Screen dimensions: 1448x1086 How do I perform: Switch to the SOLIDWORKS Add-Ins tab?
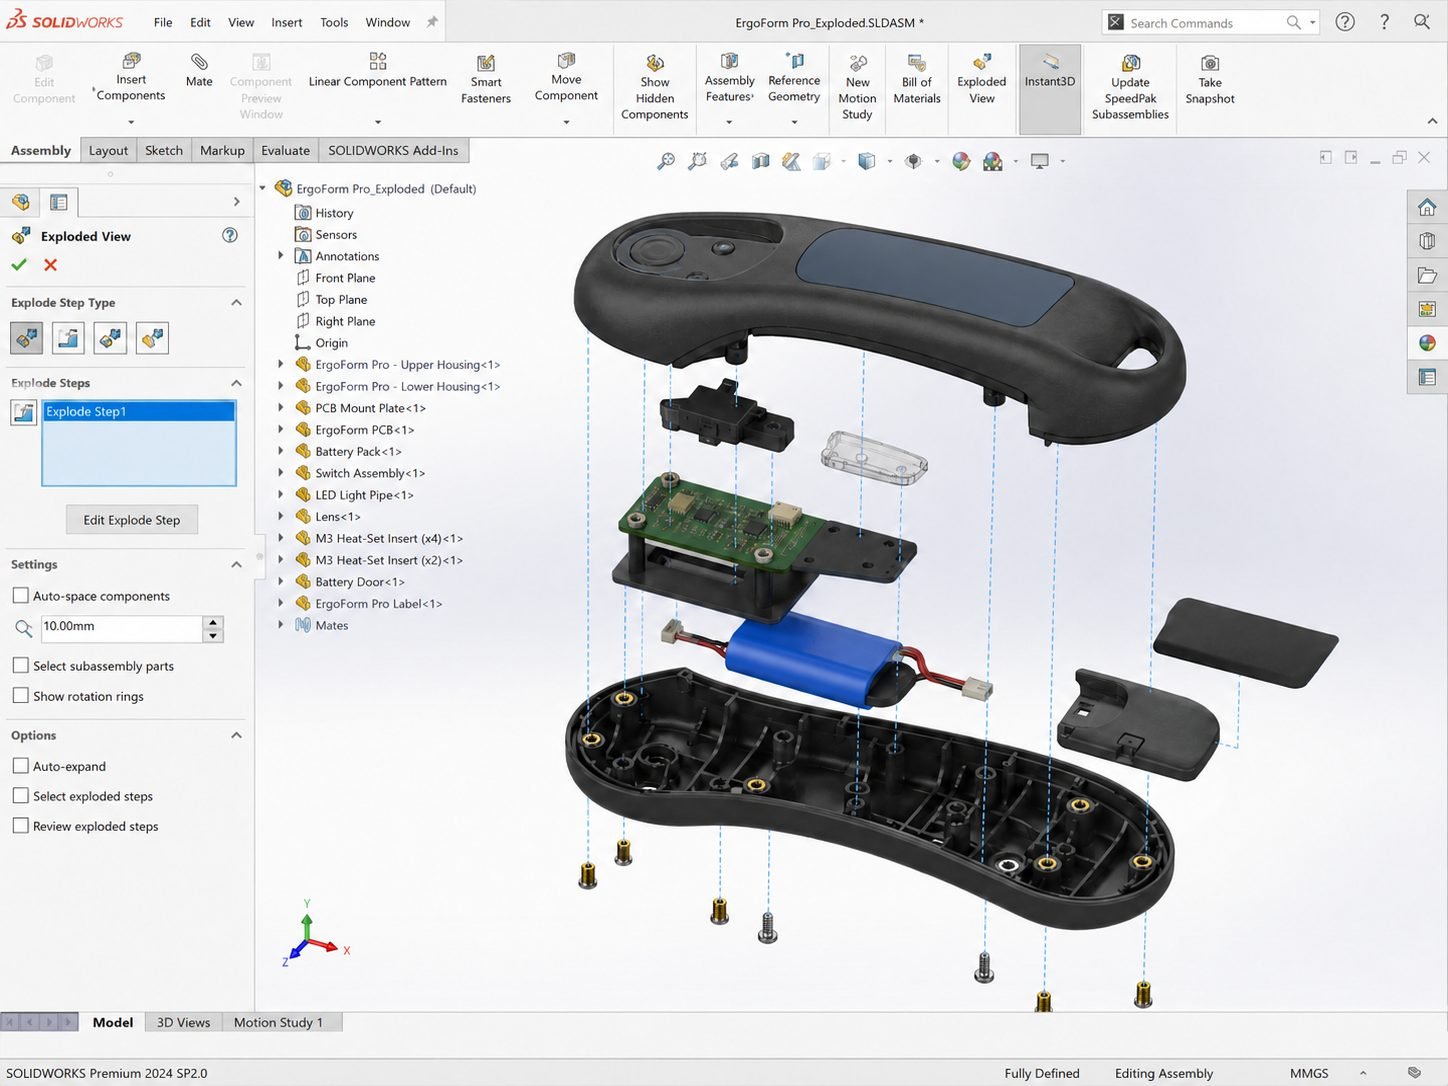coord(393,151)
